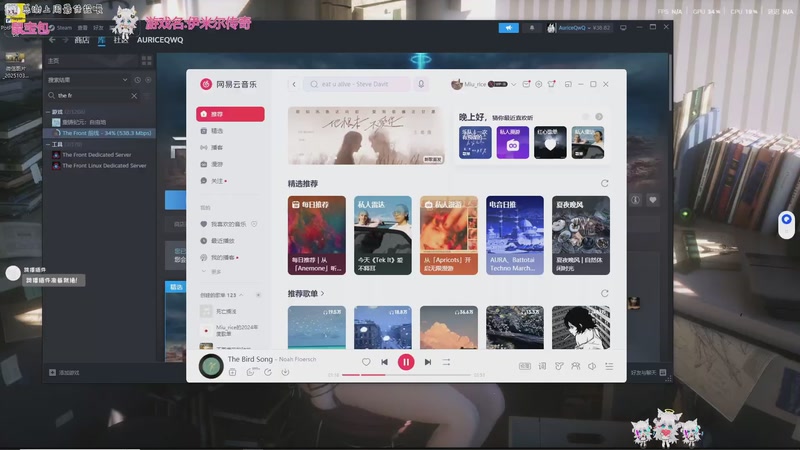This screenshot has height=450, width=800.
Task: Click The Bird Song title
Action: [x=250, y=359]
